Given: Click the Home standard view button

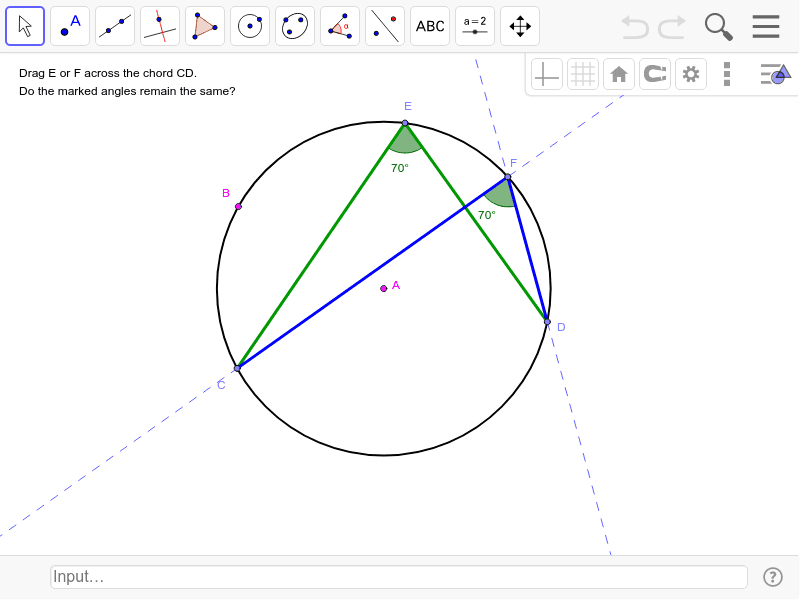Looking at the screenshot, I should pos(619,74).
